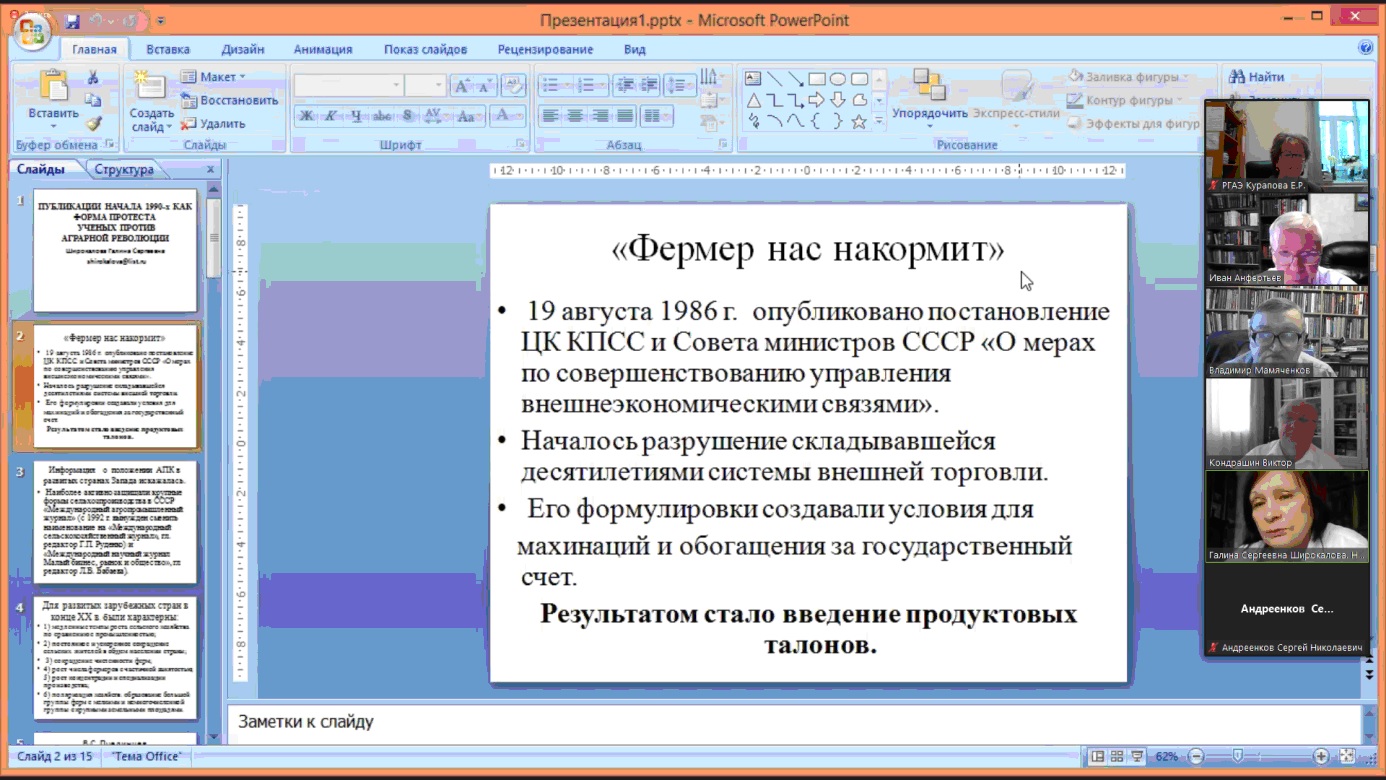The height and width of the screenshot is (780, 1386).
Task: Click Удалить to delete slide
Action: [213, 124]
